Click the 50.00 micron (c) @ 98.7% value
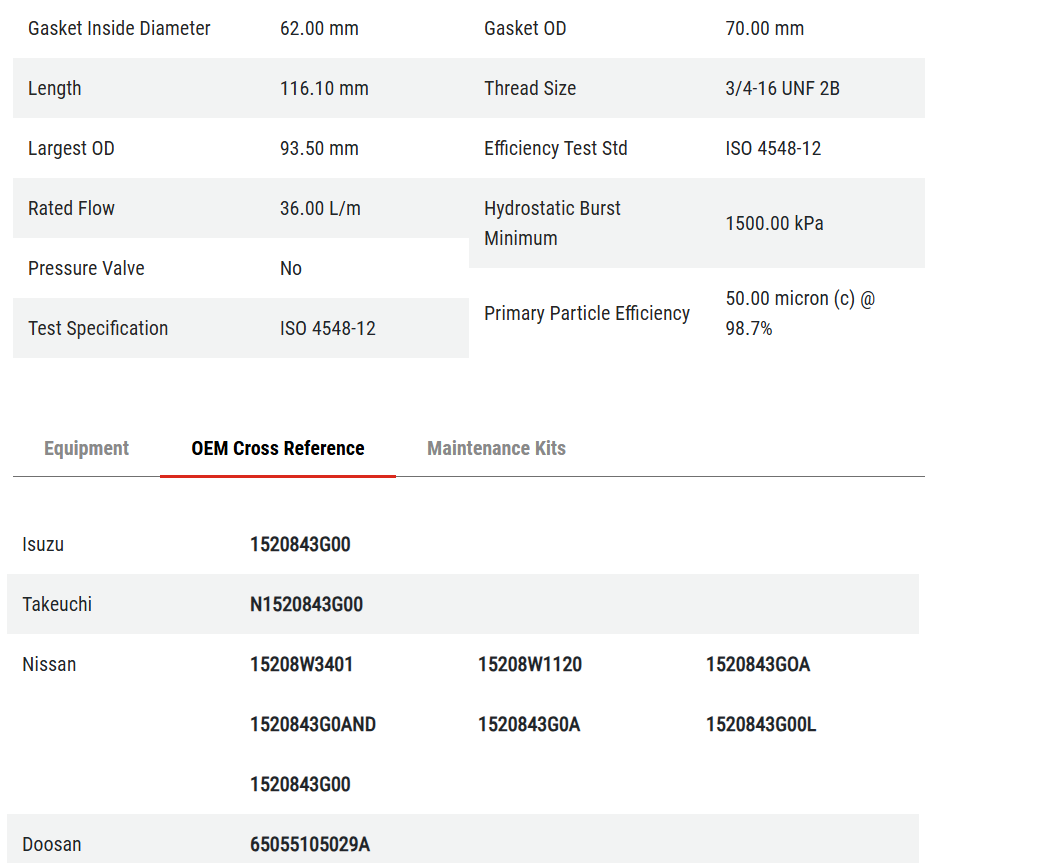 [800, 313]
